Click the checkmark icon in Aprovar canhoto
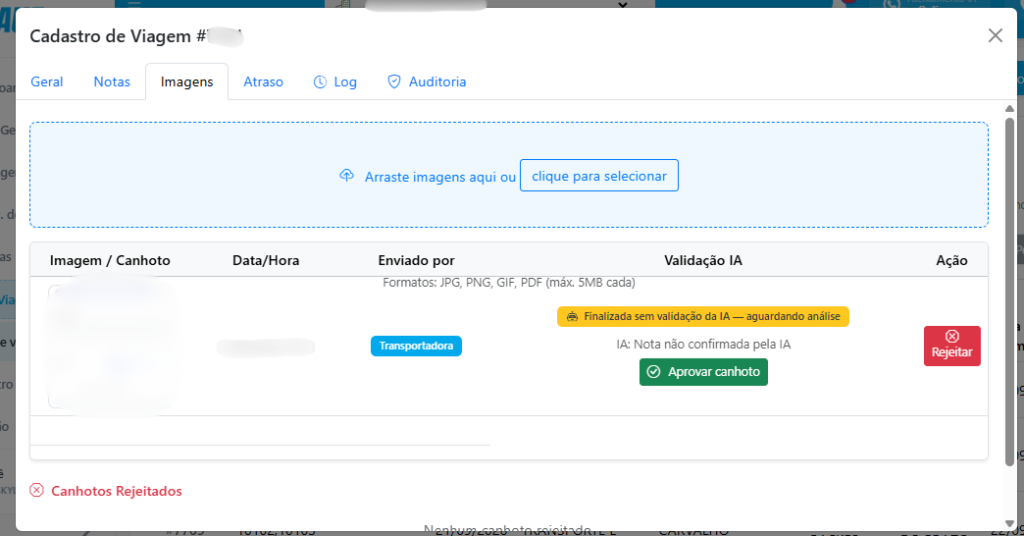 653,371
